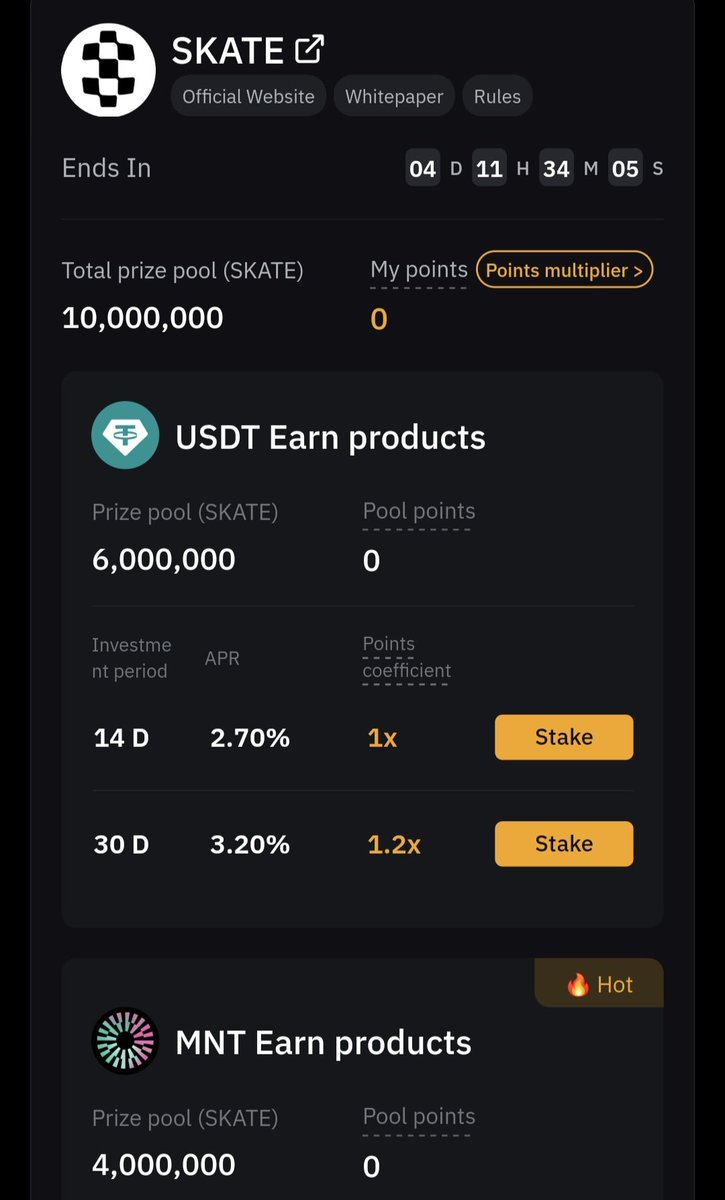Image resolution: width=725 pixels, height=1200 pixels.
Task: Tap the SKATE checkered logo
Action: (x=108, y=70)
